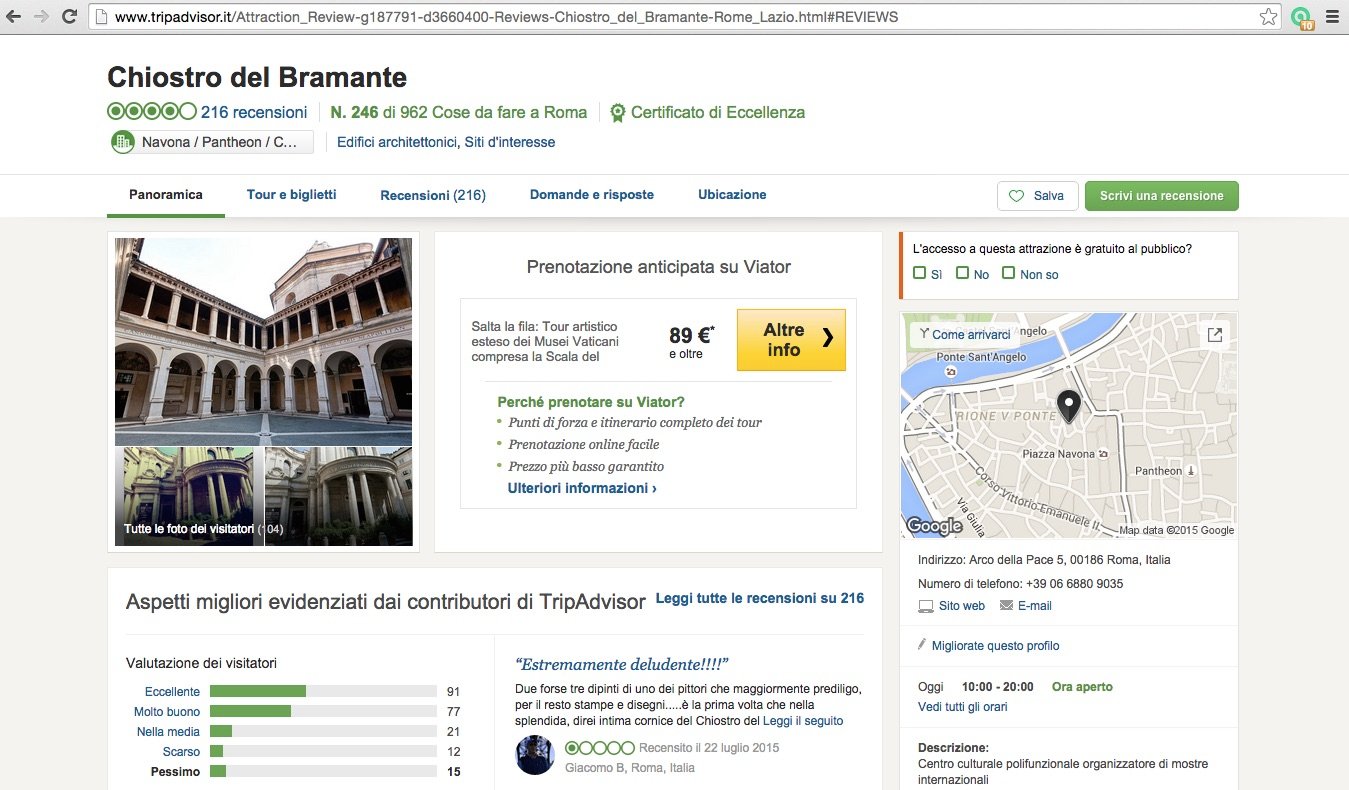Check the No checkbox

tap(962, 273)
